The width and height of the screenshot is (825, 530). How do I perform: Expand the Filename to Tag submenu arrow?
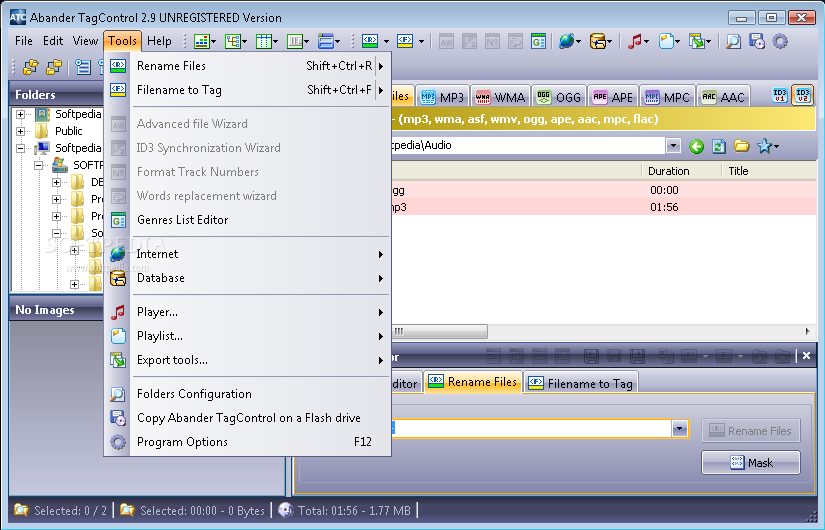[380, 90]
